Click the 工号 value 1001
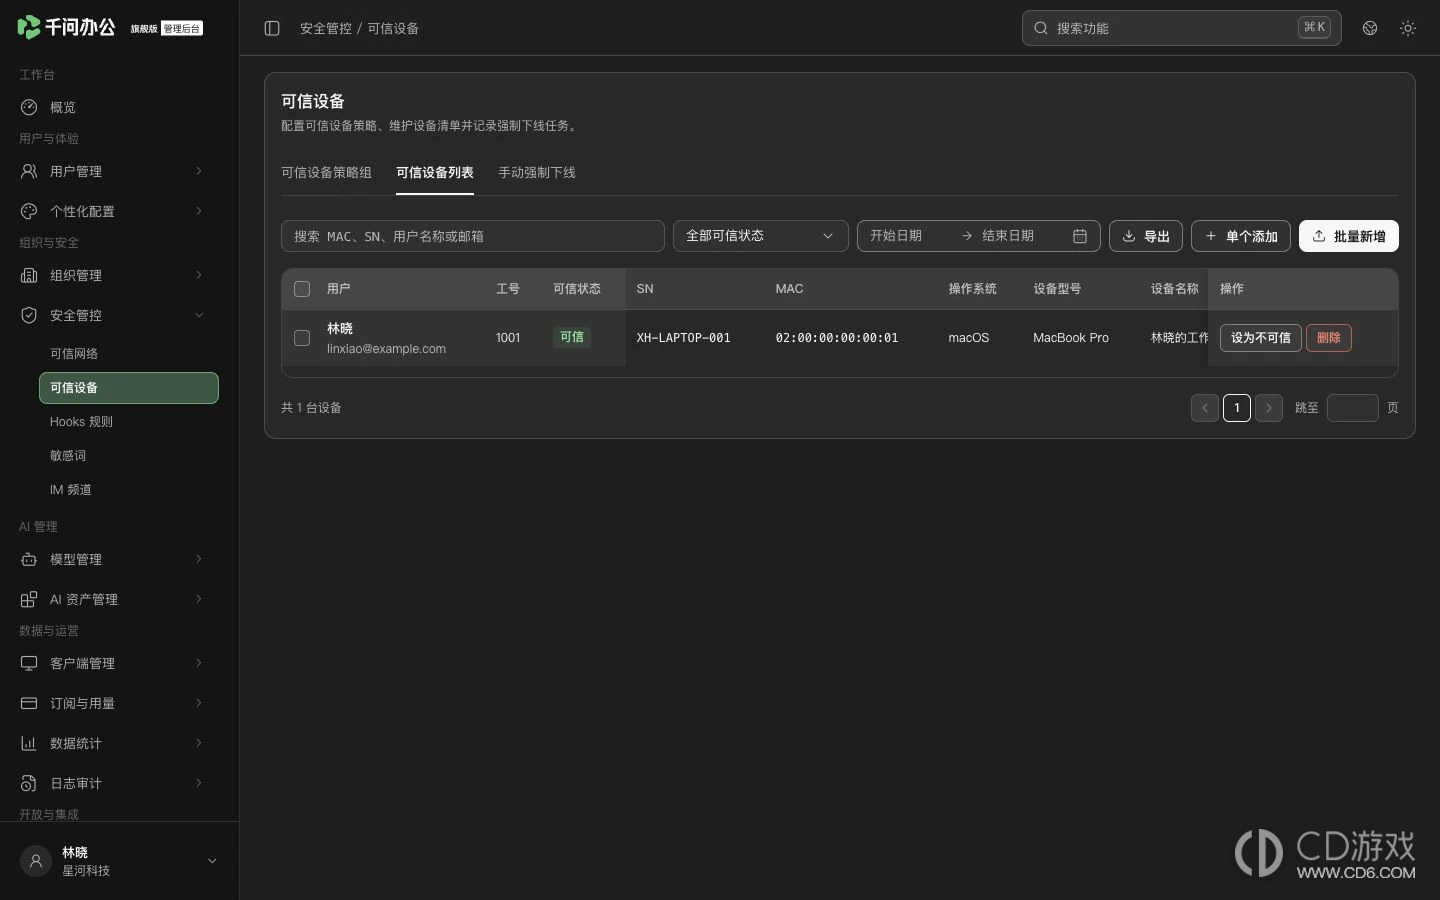This screenshot has height=900, width=1440. point(508,338)
